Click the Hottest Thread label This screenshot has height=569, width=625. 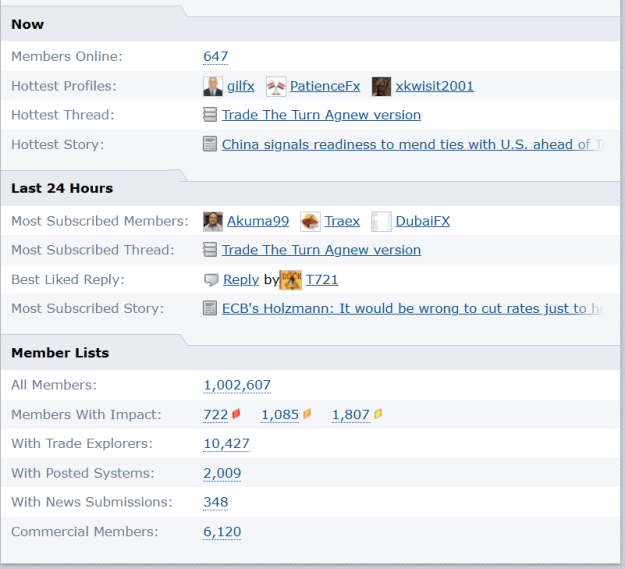(63, 115)
